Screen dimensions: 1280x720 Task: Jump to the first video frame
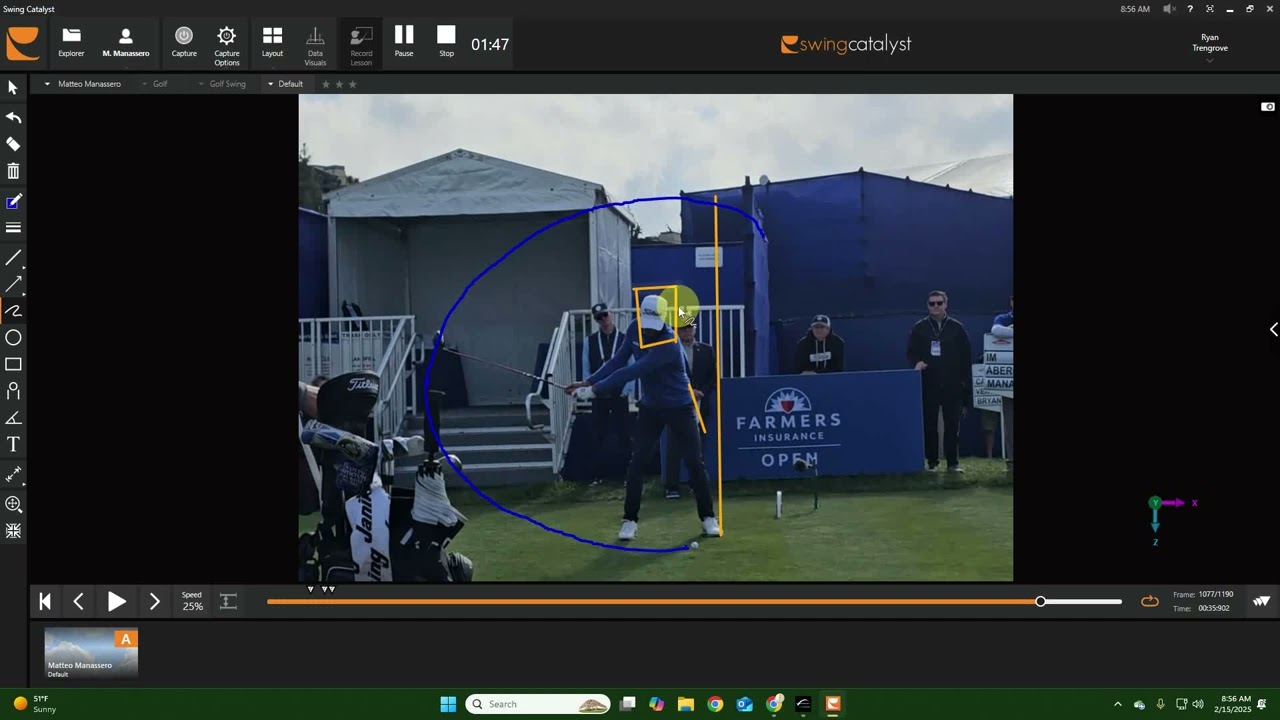(45, 602)
